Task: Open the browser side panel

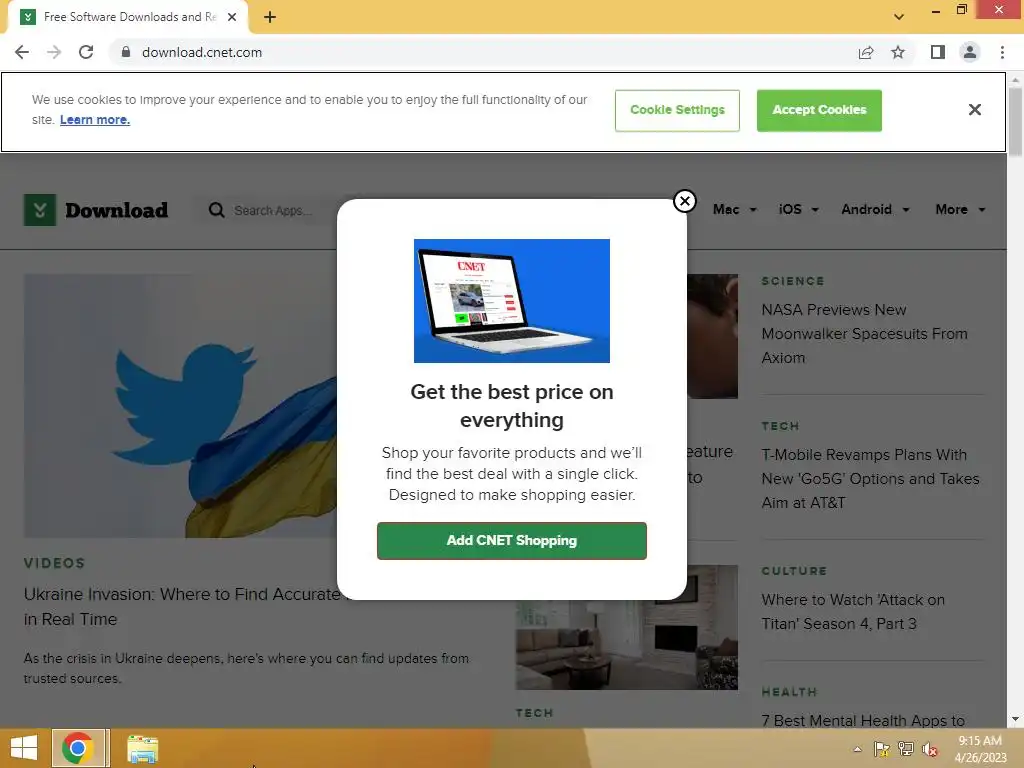Action: (x=938, y=52)
